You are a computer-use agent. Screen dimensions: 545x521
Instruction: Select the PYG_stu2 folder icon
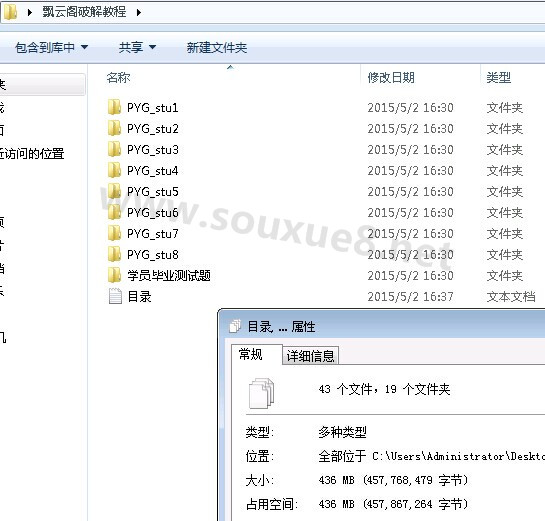(x=115, y=128)
